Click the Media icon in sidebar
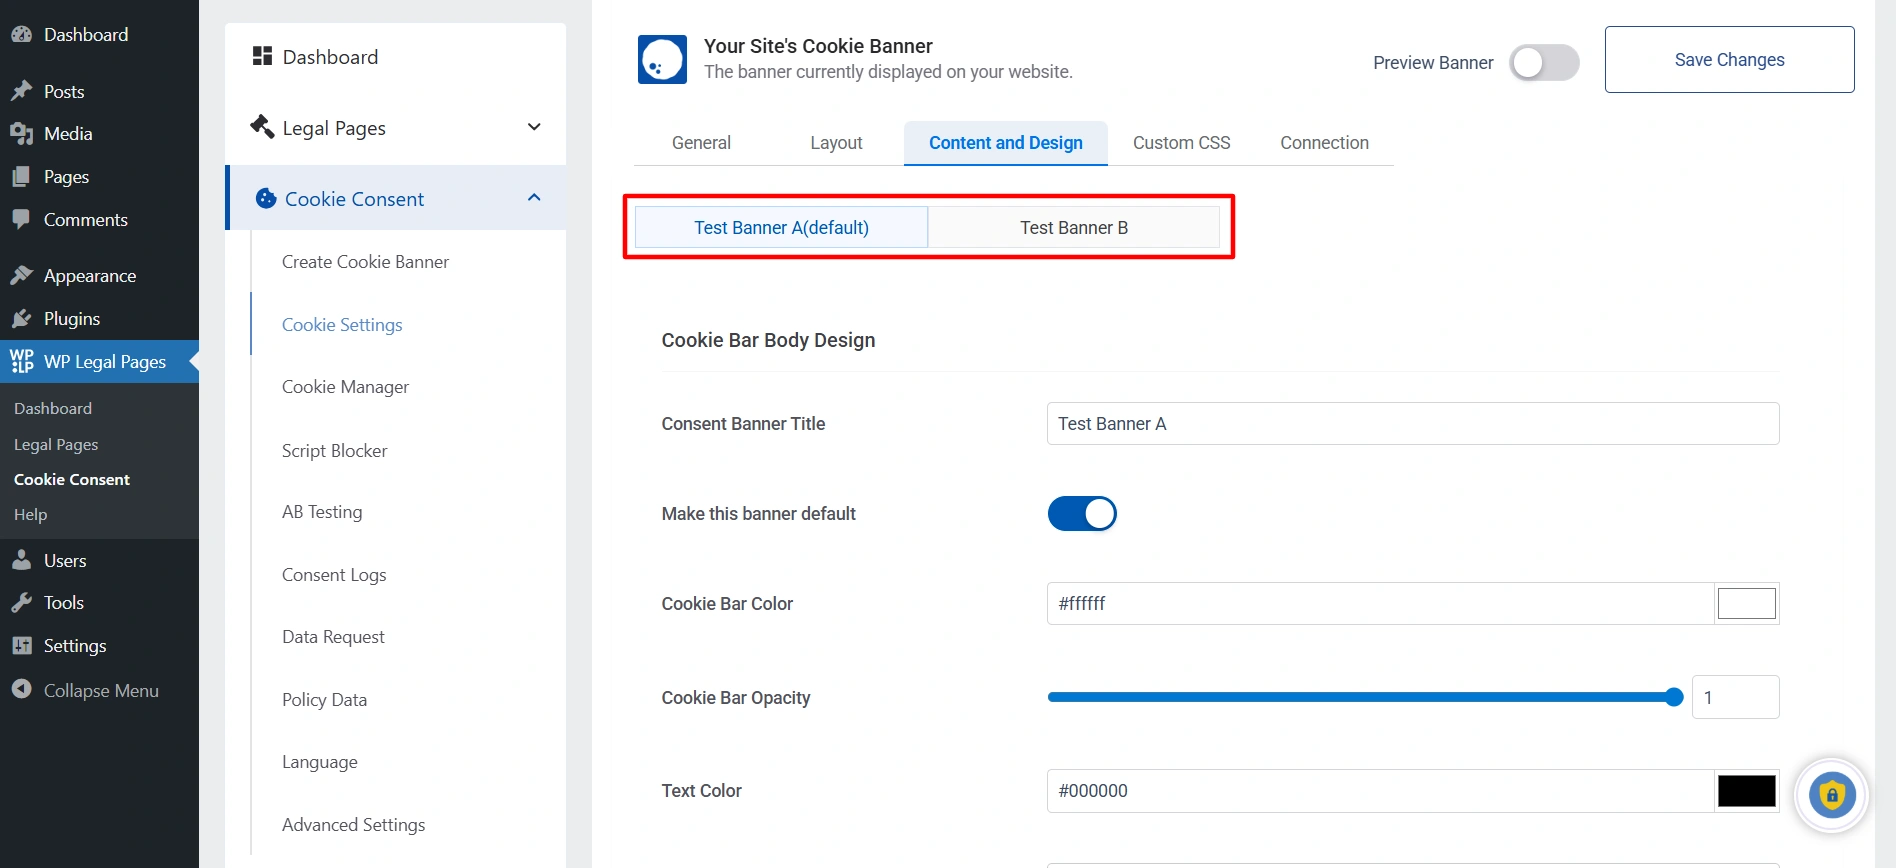Image resolution: width=1896 pixels, height=868 pixels. [22, 133]
